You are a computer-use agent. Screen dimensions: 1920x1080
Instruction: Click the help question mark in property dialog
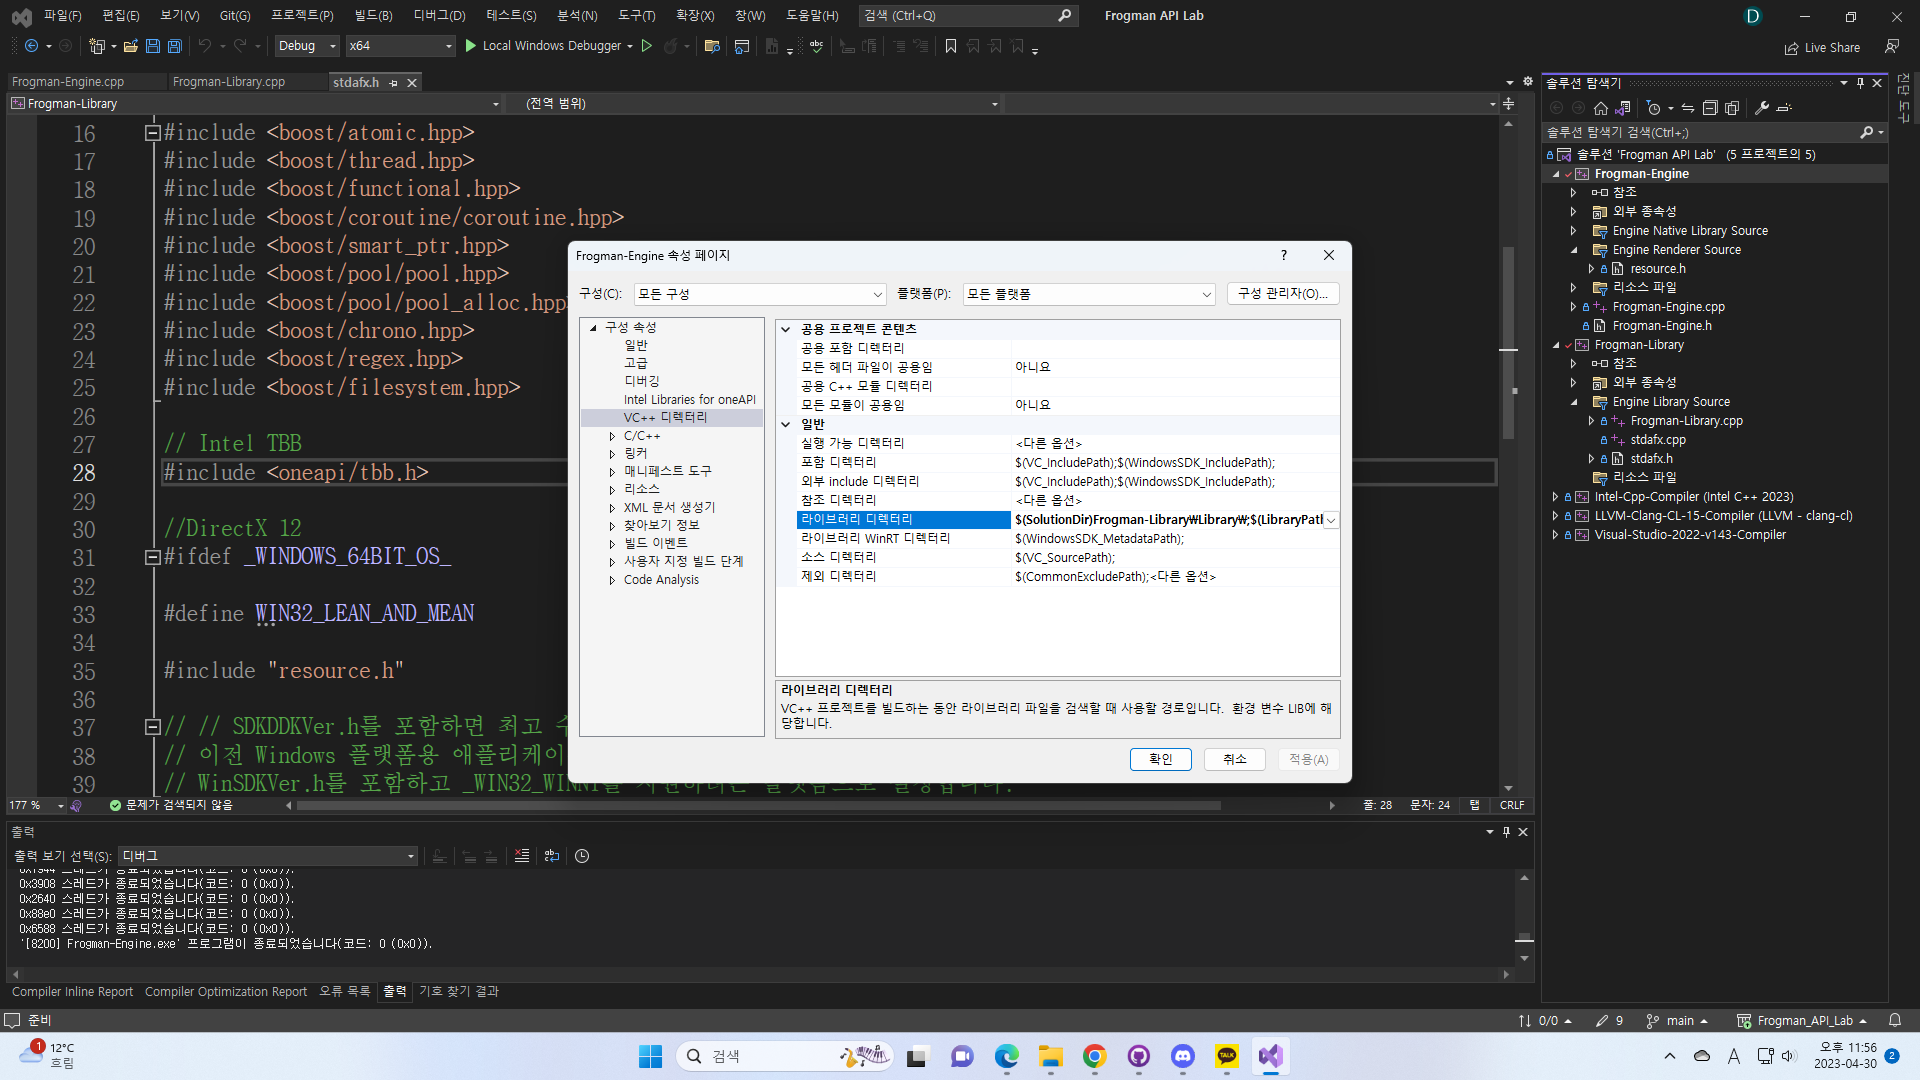click(1284, 255)
